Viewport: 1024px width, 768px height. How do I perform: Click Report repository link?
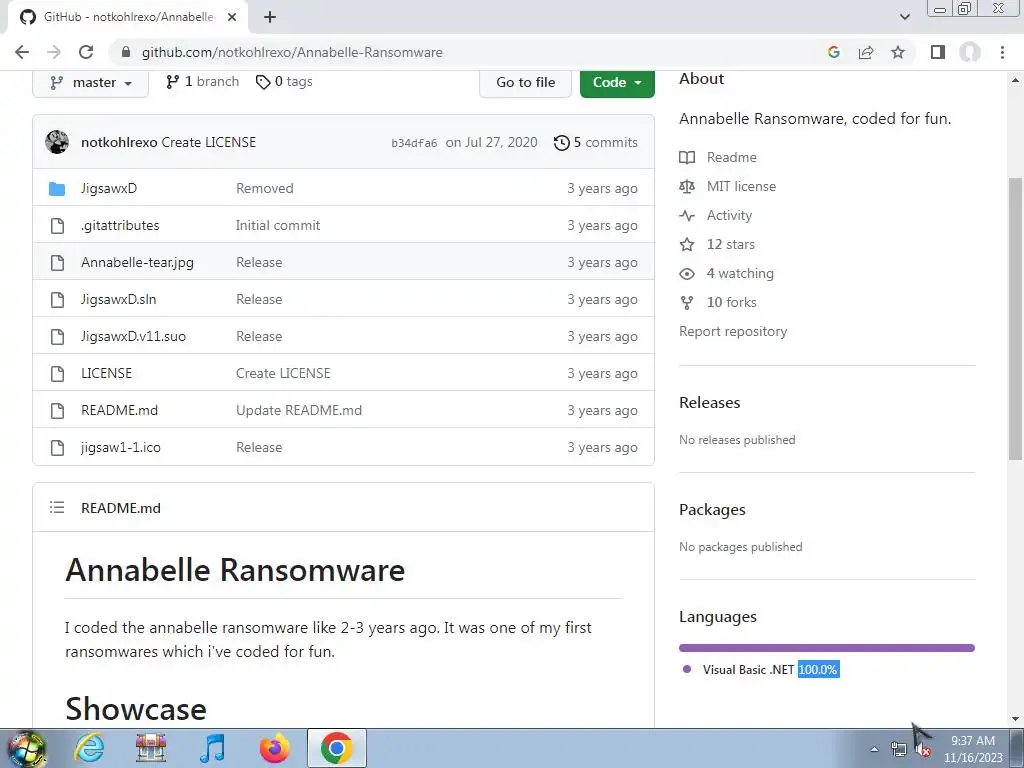733,332
